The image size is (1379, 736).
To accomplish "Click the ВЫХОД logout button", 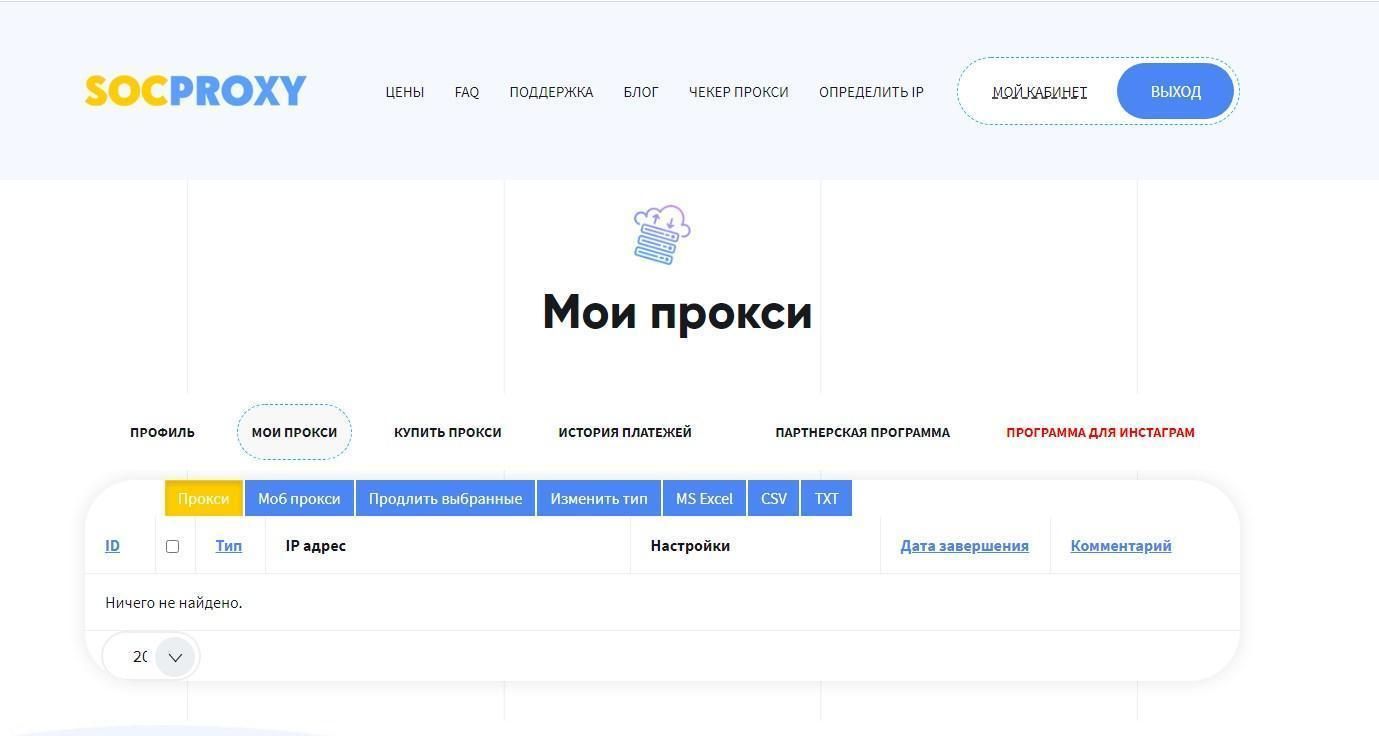I will click(1176, 91).
